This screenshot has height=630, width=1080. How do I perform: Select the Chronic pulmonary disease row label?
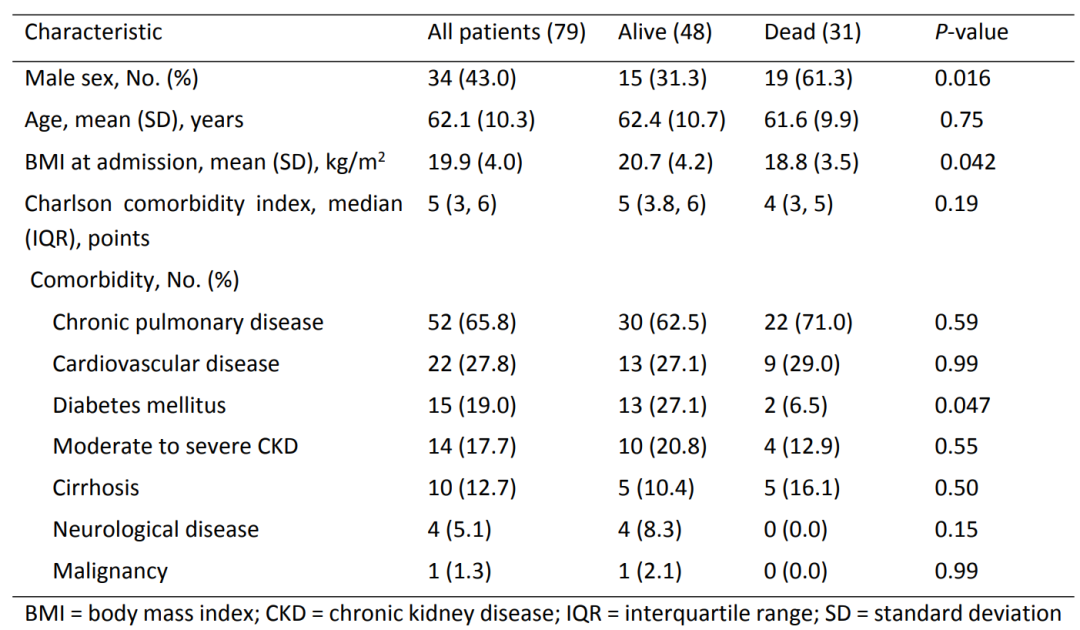pos(188,322)
